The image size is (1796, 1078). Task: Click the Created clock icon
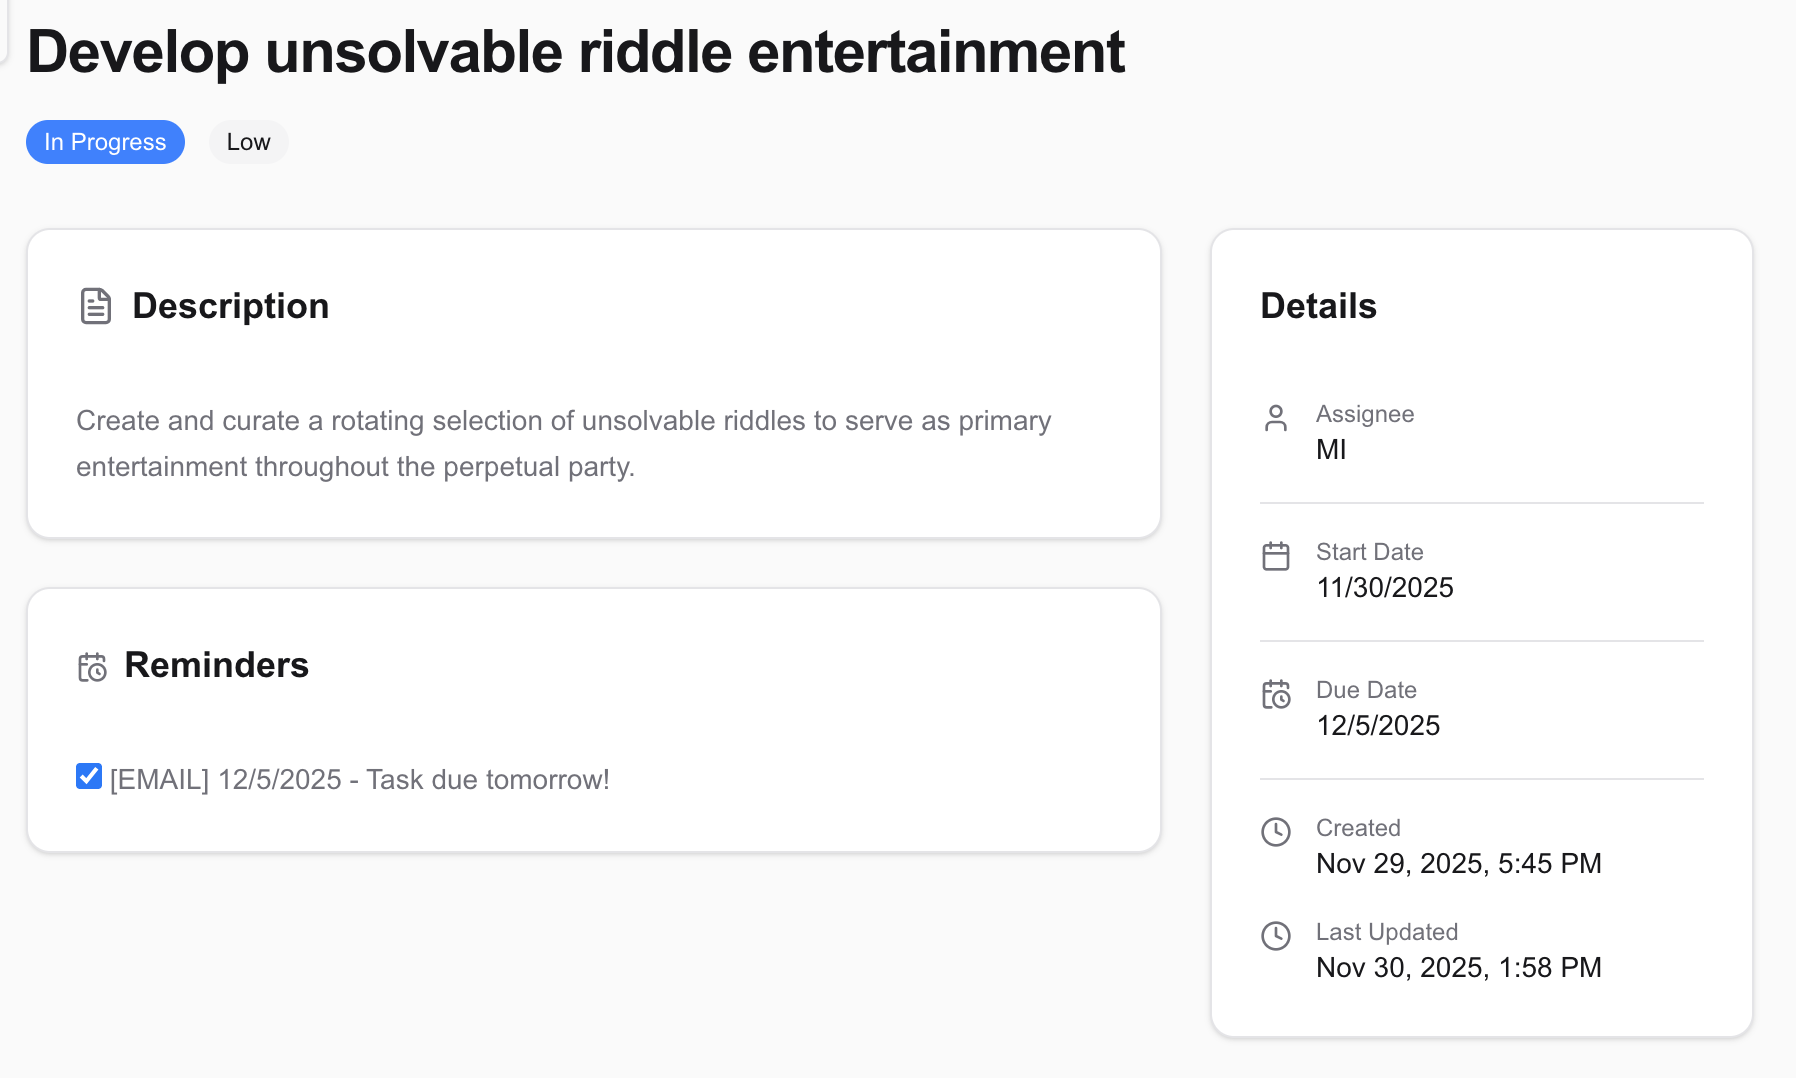click(x=1276, y=832)
